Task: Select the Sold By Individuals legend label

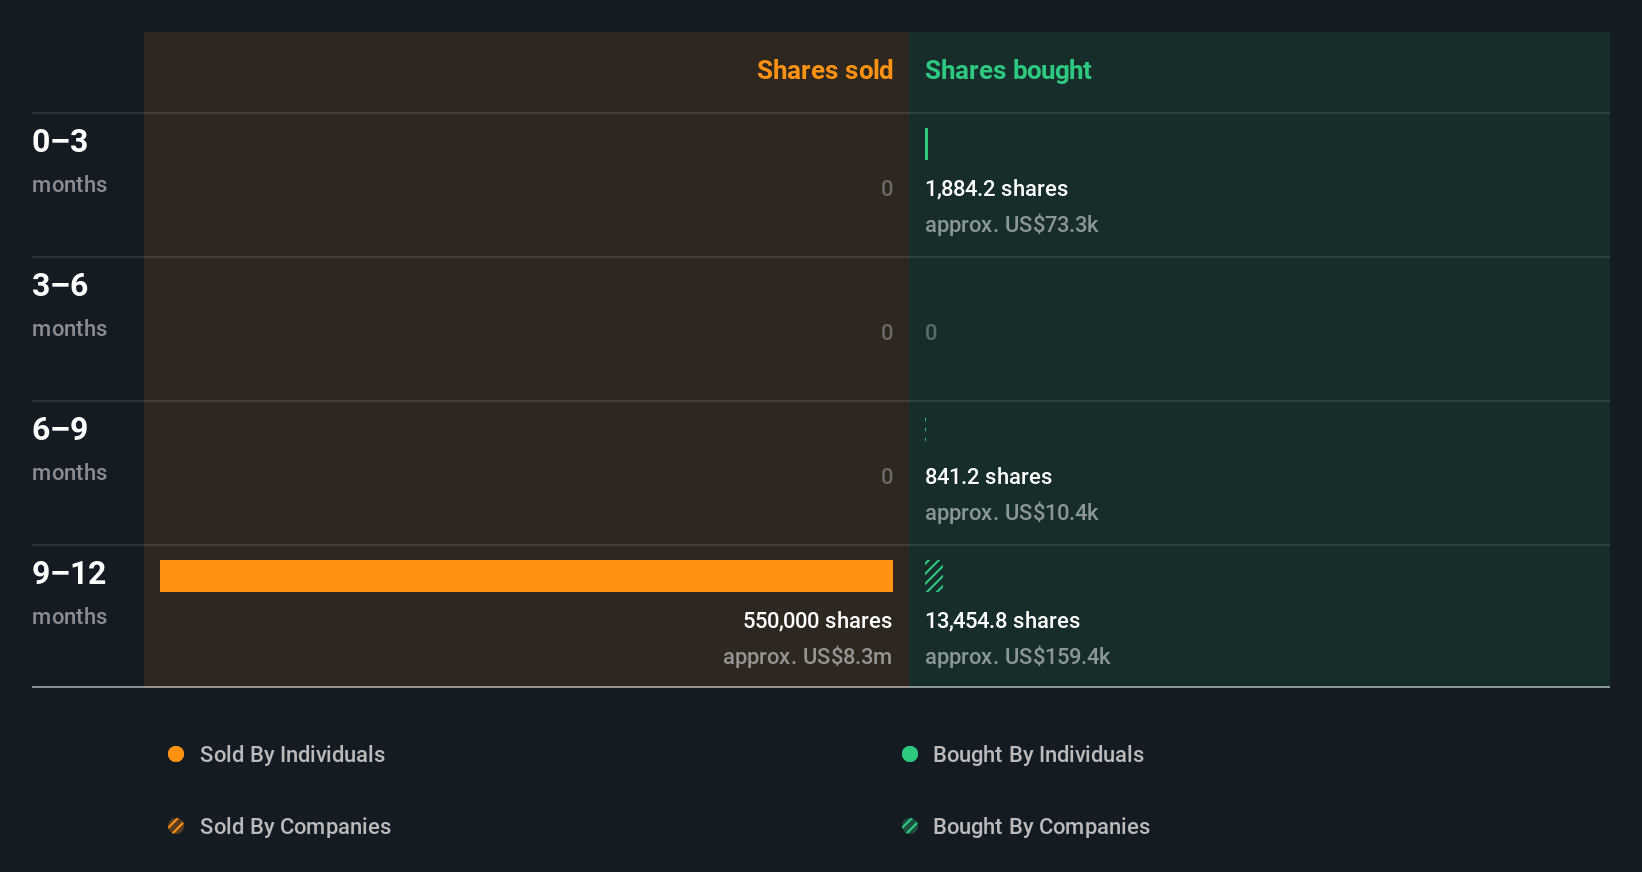Action: tap(292, 754)
